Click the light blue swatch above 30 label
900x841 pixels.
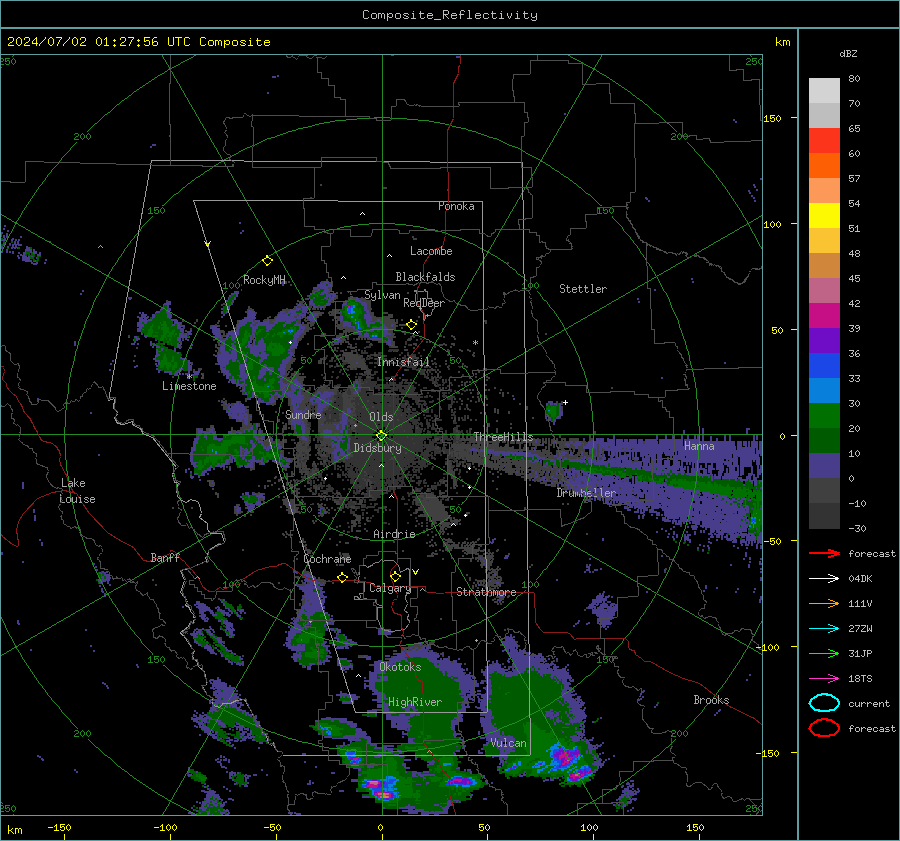824,390
